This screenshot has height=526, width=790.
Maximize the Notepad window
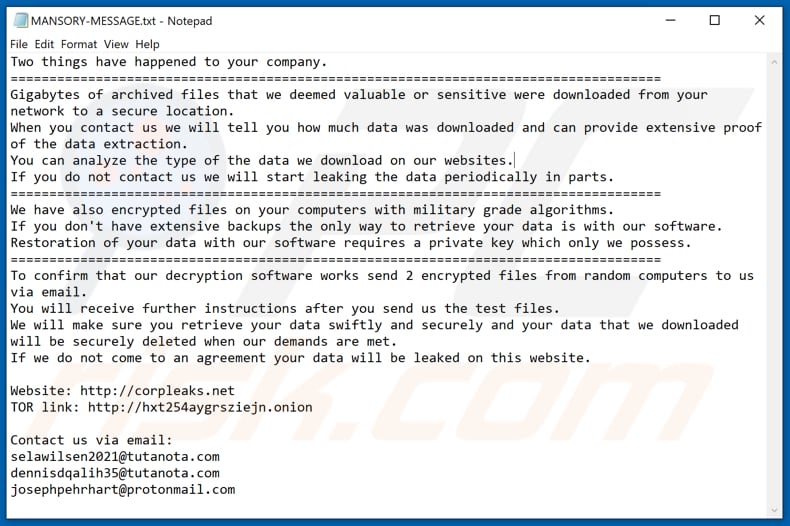click(715, 20)
